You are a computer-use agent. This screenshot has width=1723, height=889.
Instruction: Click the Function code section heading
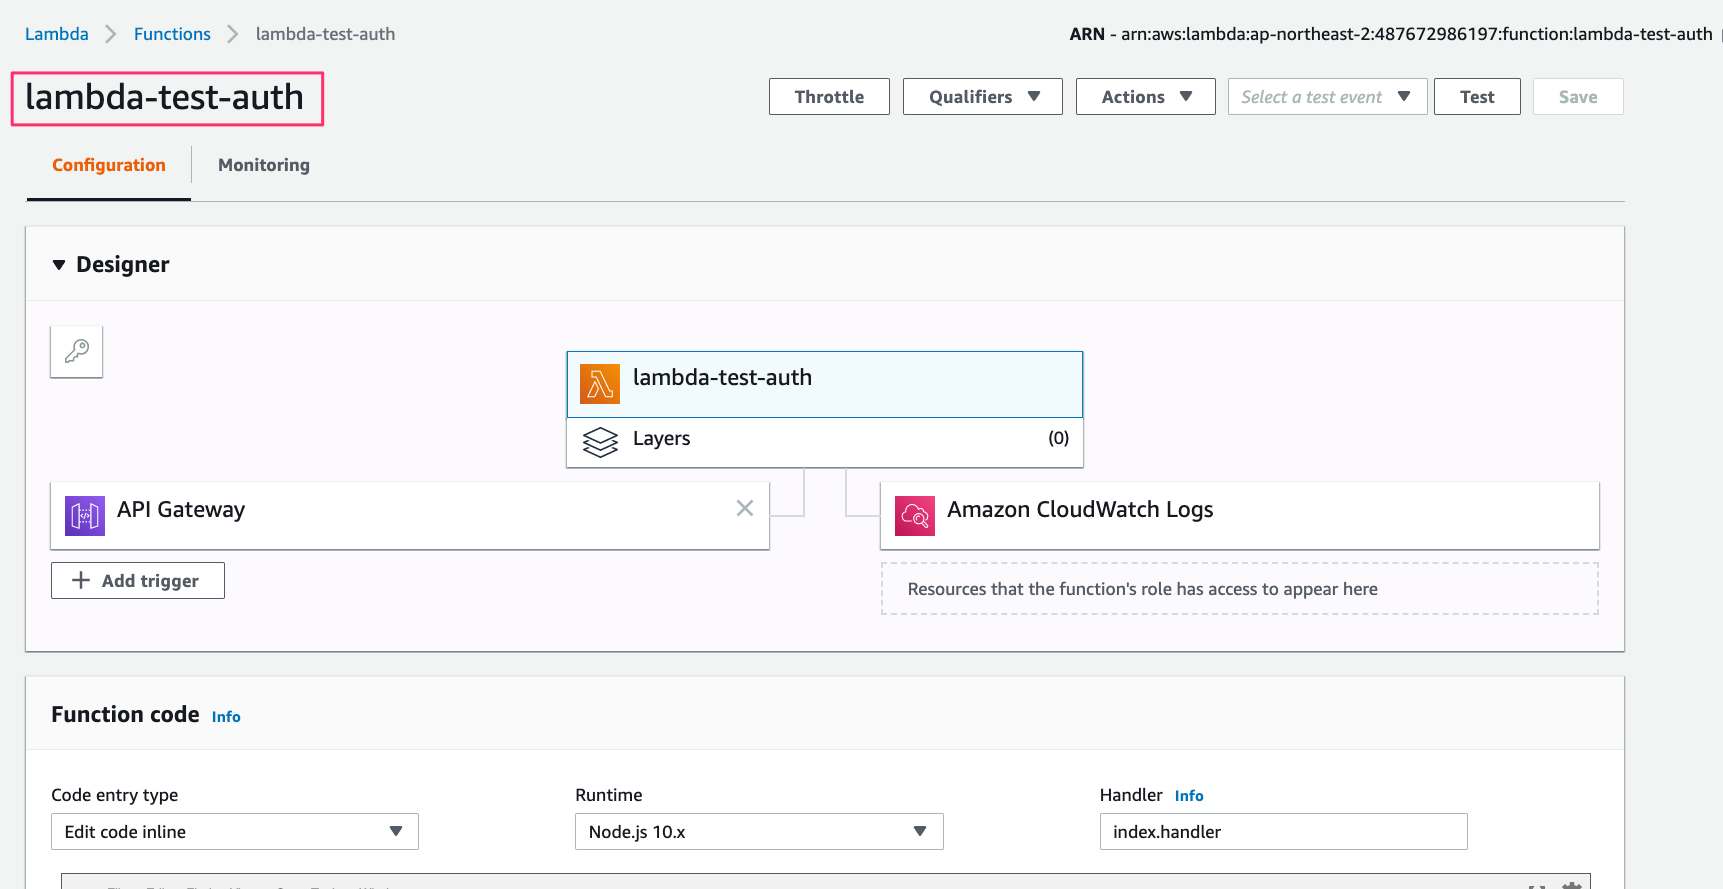coord(125,714)
